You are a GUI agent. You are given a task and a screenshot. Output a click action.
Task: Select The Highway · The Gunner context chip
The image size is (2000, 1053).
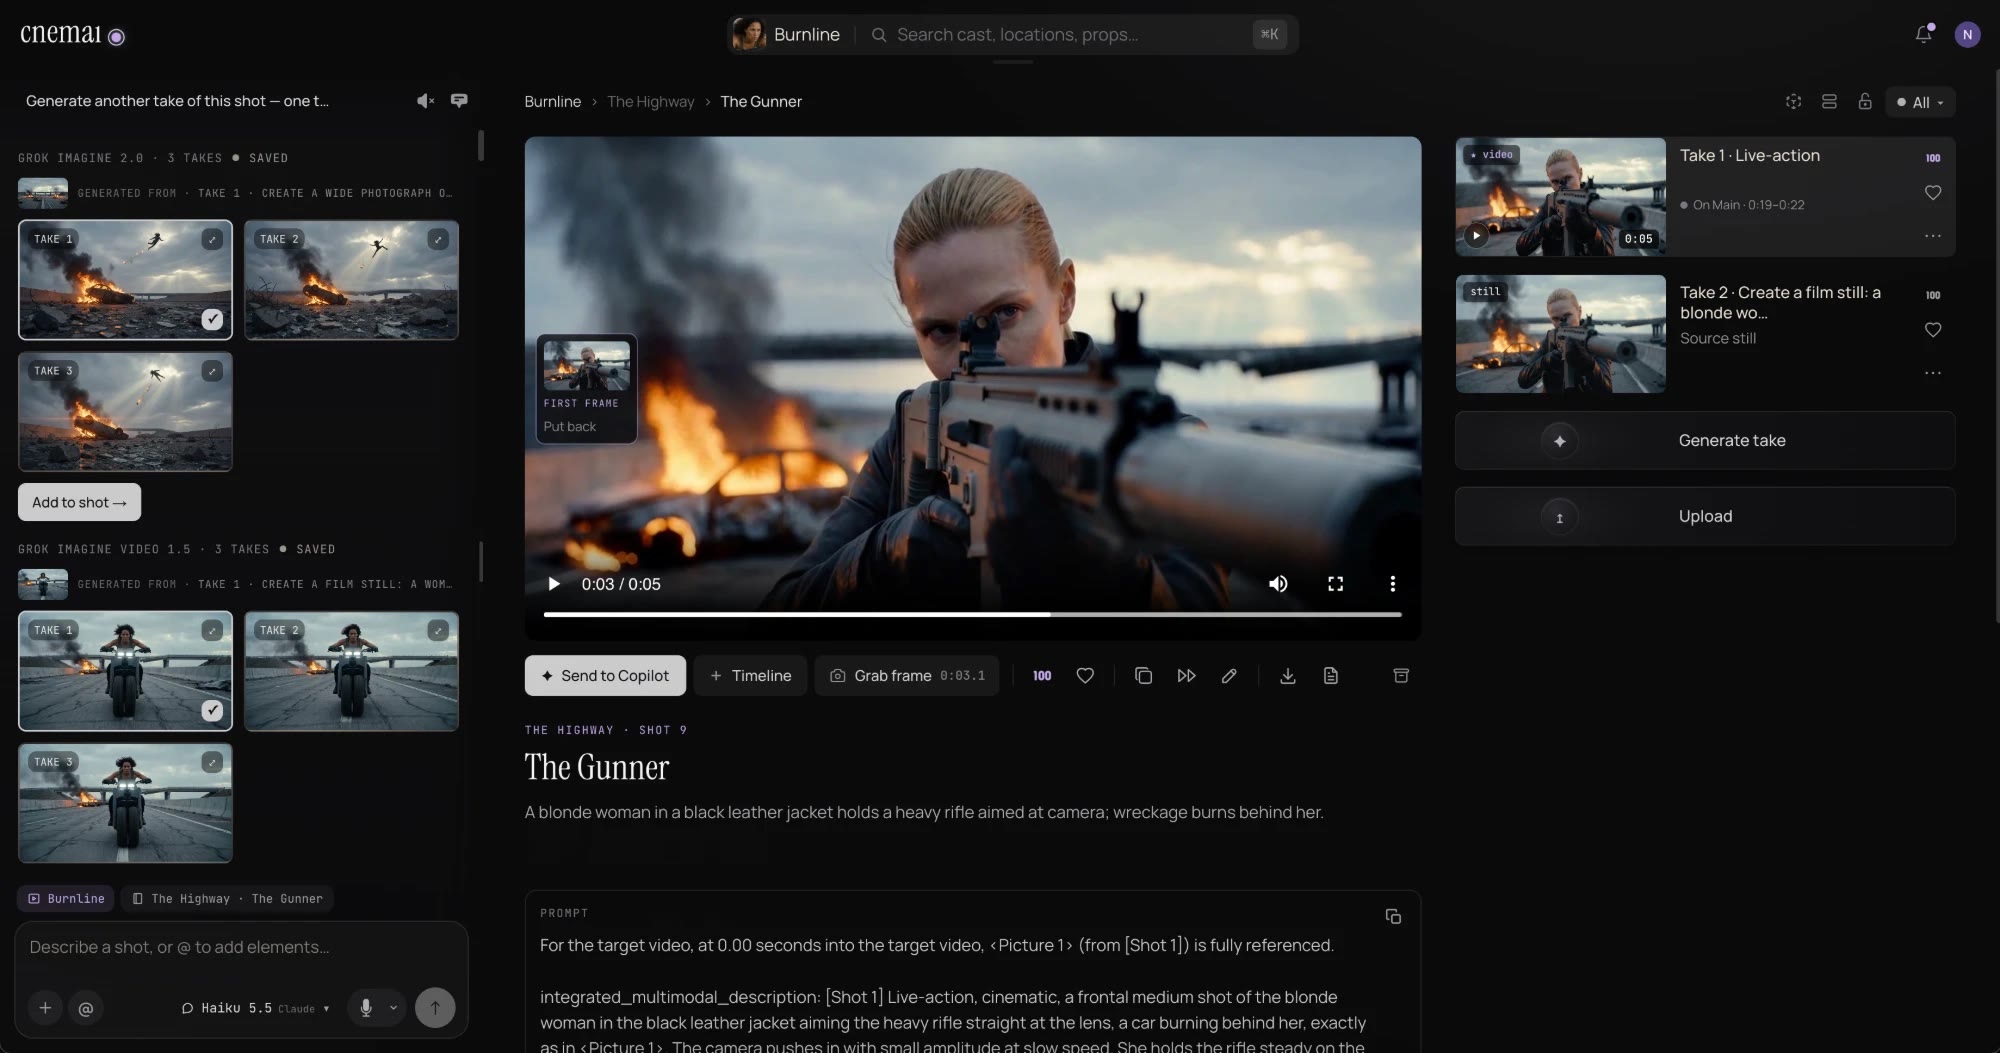coord(227,899)
